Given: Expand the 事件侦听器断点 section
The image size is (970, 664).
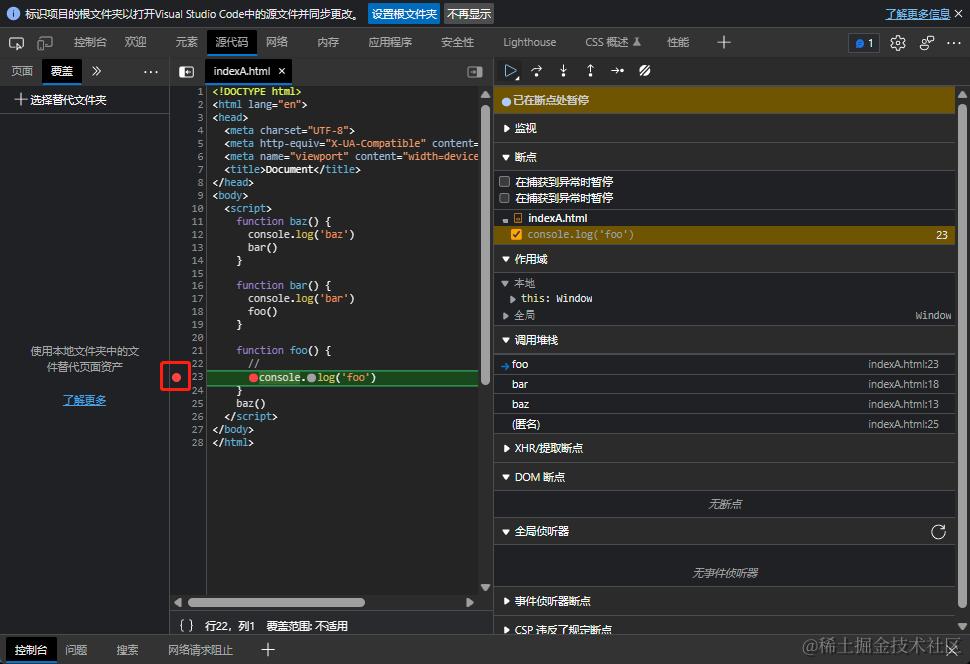Looking at the screenshot, I should point(552,601).
